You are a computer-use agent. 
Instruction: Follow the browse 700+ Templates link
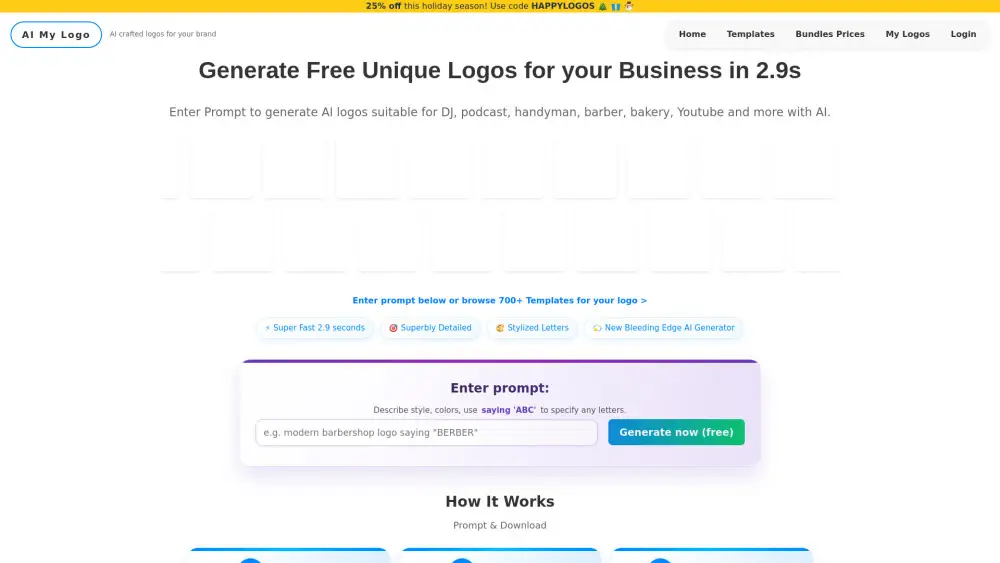coord(499,300)
